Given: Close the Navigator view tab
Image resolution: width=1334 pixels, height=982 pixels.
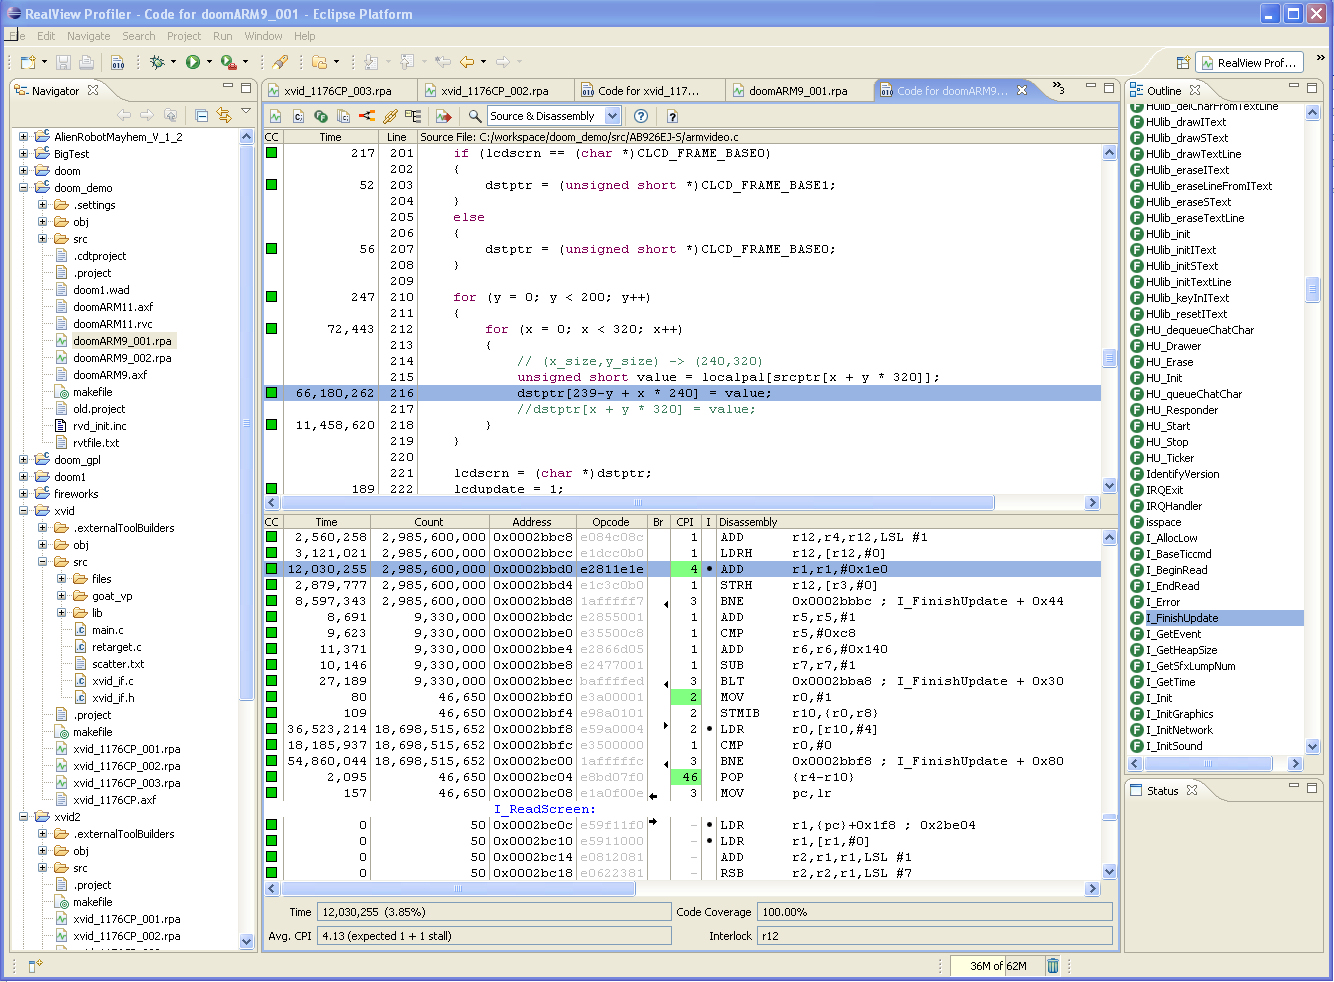Looking at the screenshot, I should [x=93, y=90].
